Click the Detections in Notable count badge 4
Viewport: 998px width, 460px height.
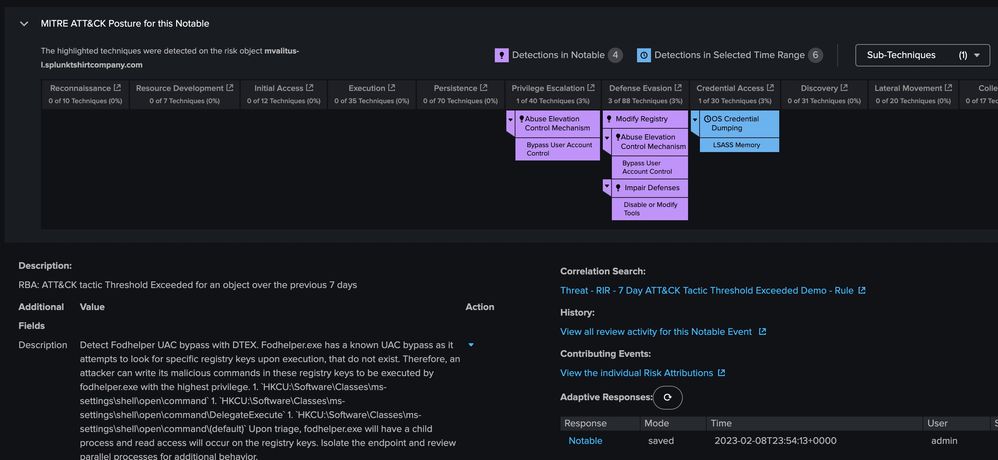pyautogui.click(x=615, y=55)
